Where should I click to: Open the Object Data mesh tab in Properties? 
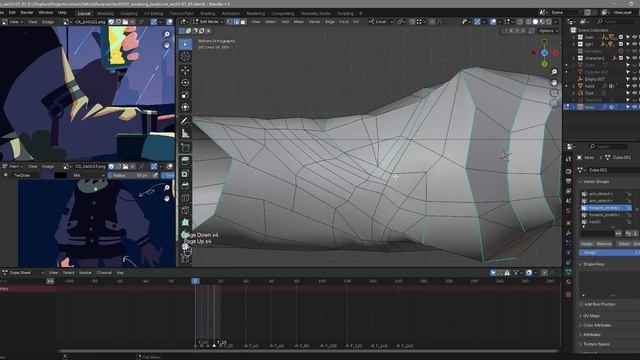click(x=568, y=271)
